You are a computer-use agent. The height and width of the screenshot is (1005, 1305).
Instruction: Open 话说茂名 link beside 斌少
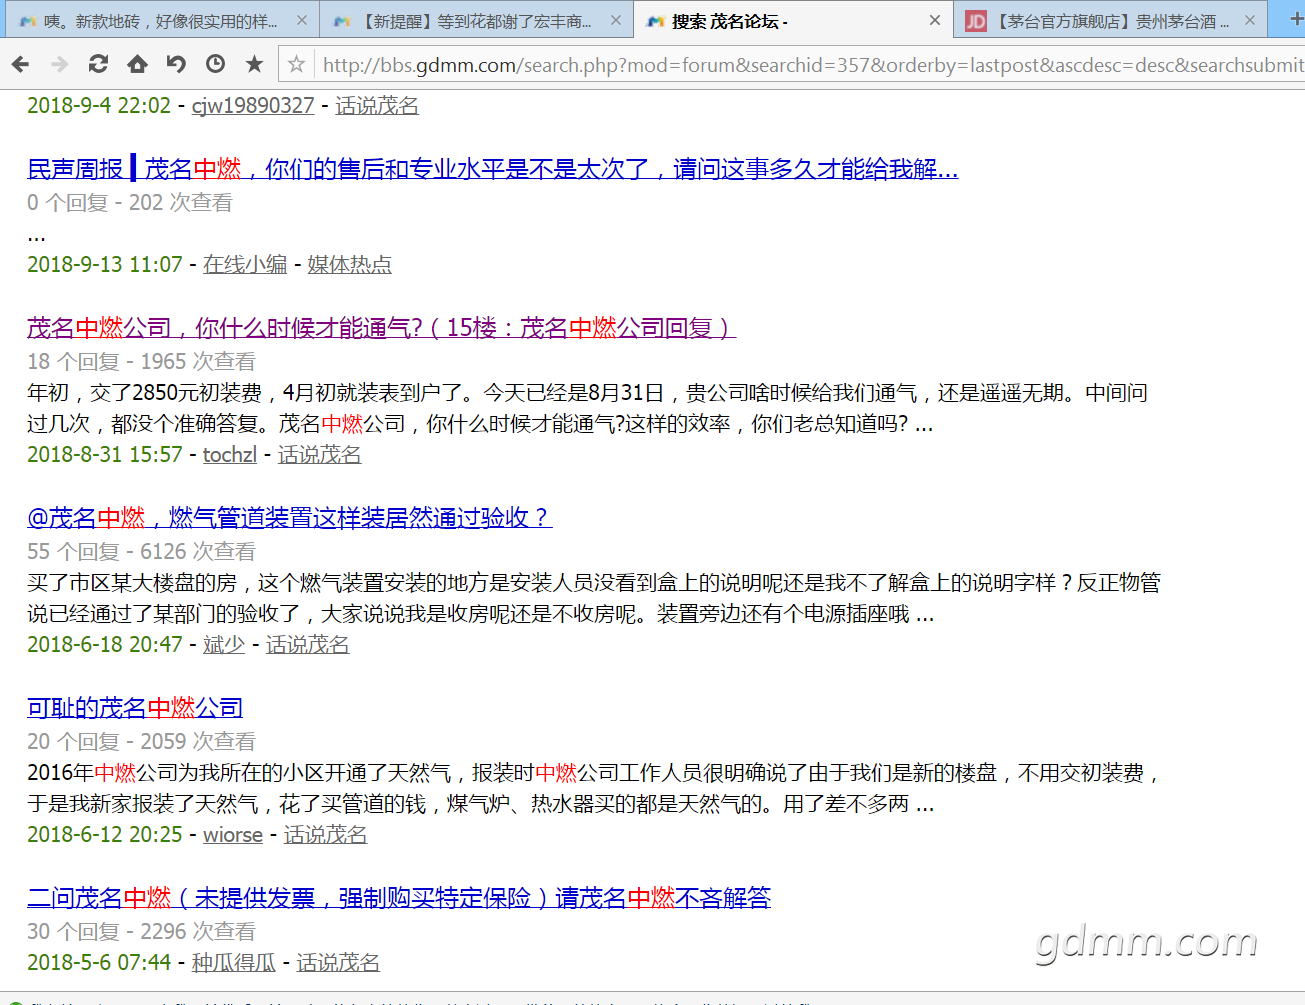(x=307, y=645)
